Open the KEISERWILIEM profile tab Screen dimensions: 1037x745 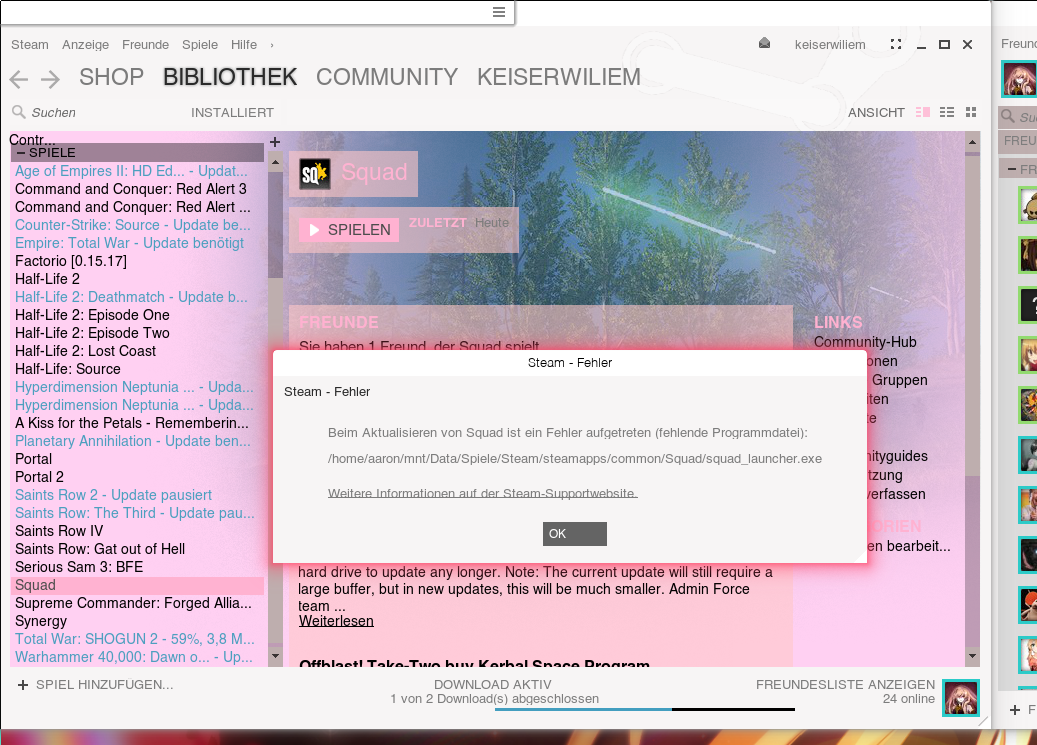pos(559,77)
